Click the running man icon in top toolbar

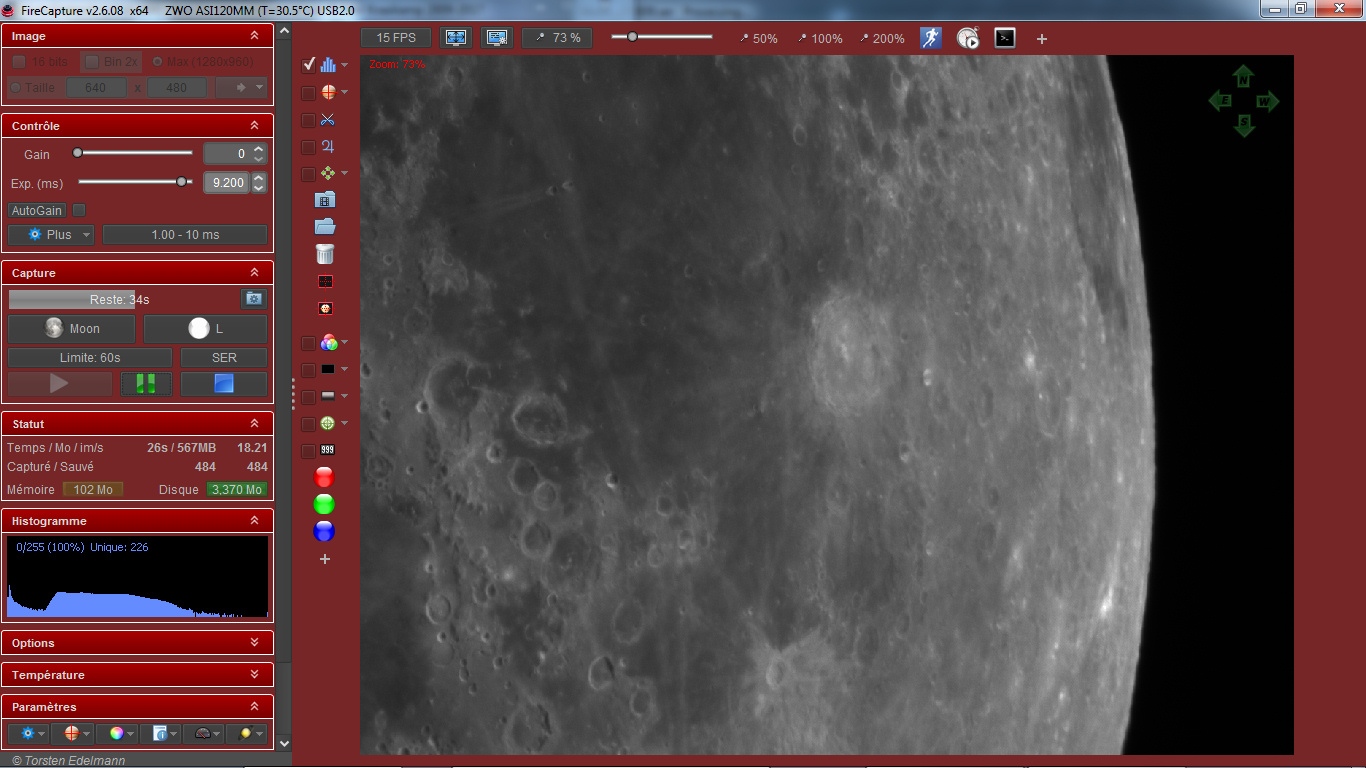click(931, 38)
